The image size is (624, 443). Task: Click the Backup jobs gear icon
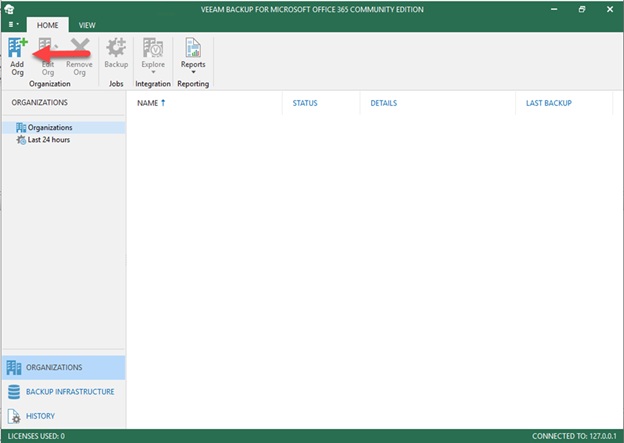[116, 48]
